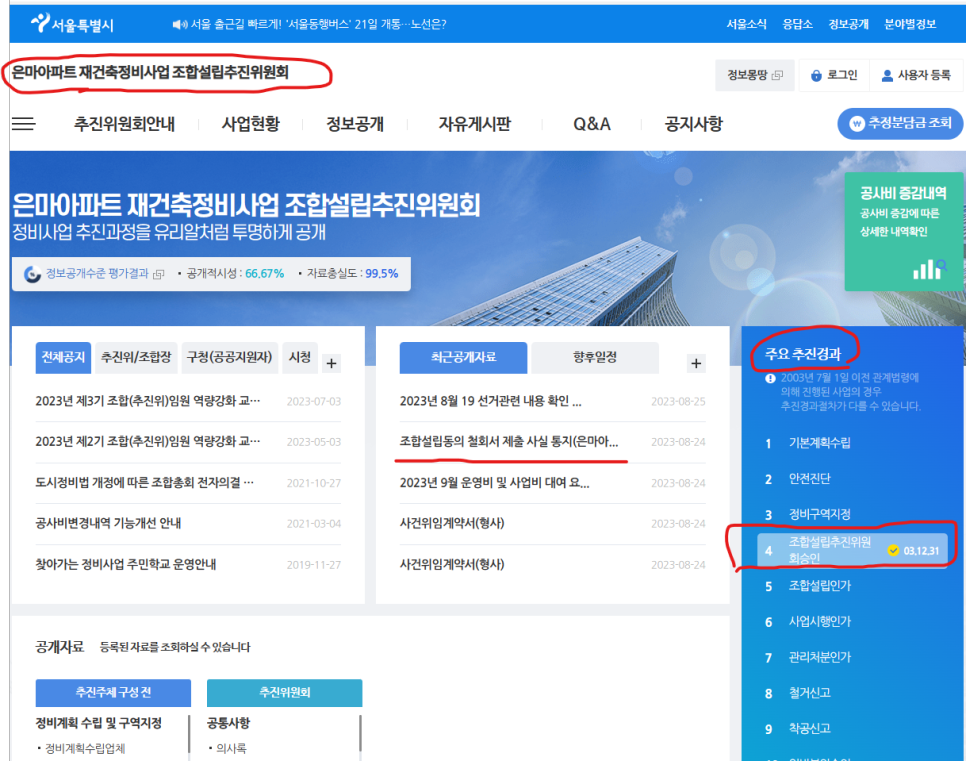
Task: Switch to 최근공개자료 tab
Action: (463, 357)
